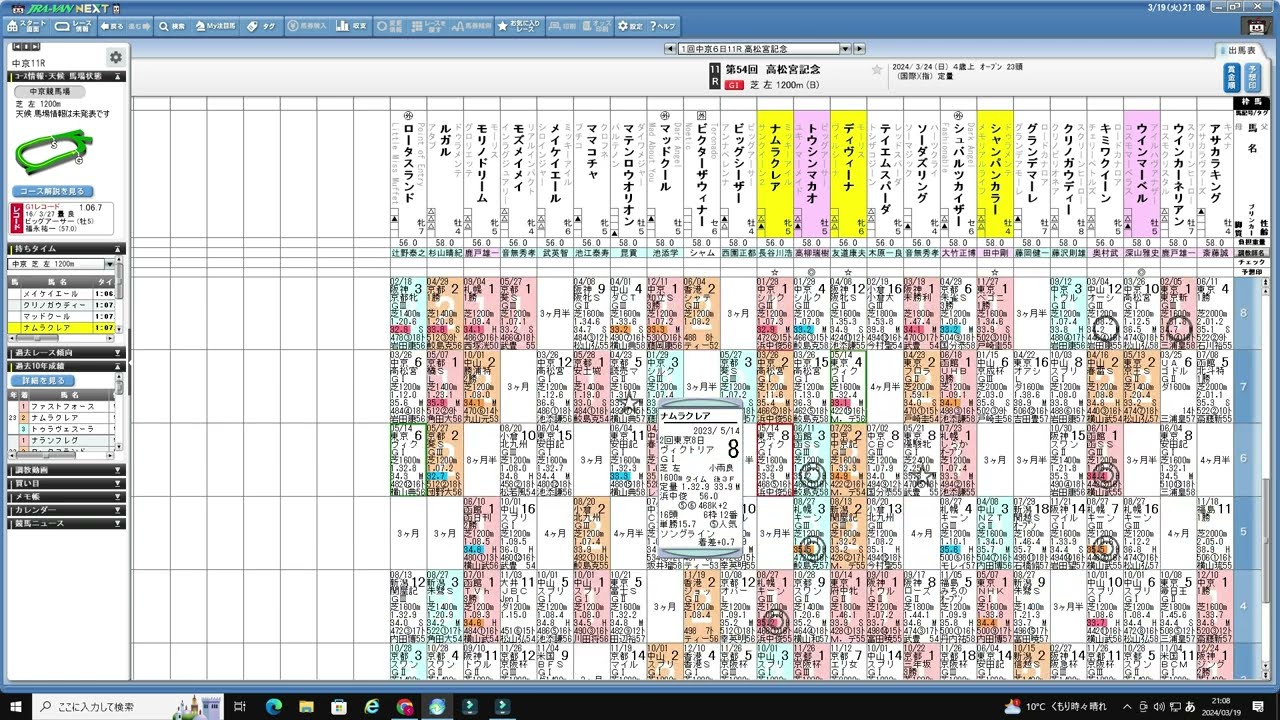Toggle the 予想印 display button
Screen dimensions: 1280x720
point(1253,77)
